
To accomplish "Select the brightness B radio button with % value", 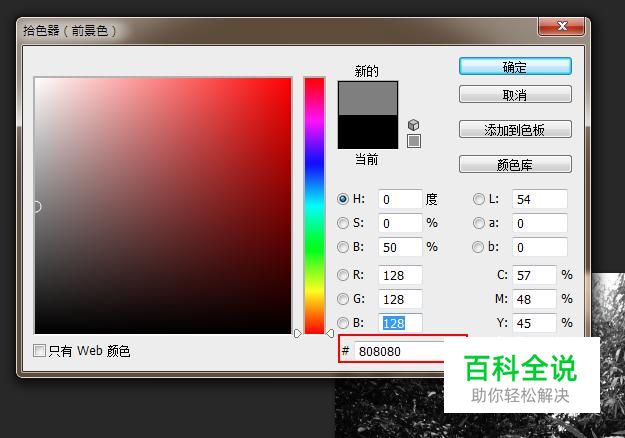I will pyautogui.click(x=343, y=247).
